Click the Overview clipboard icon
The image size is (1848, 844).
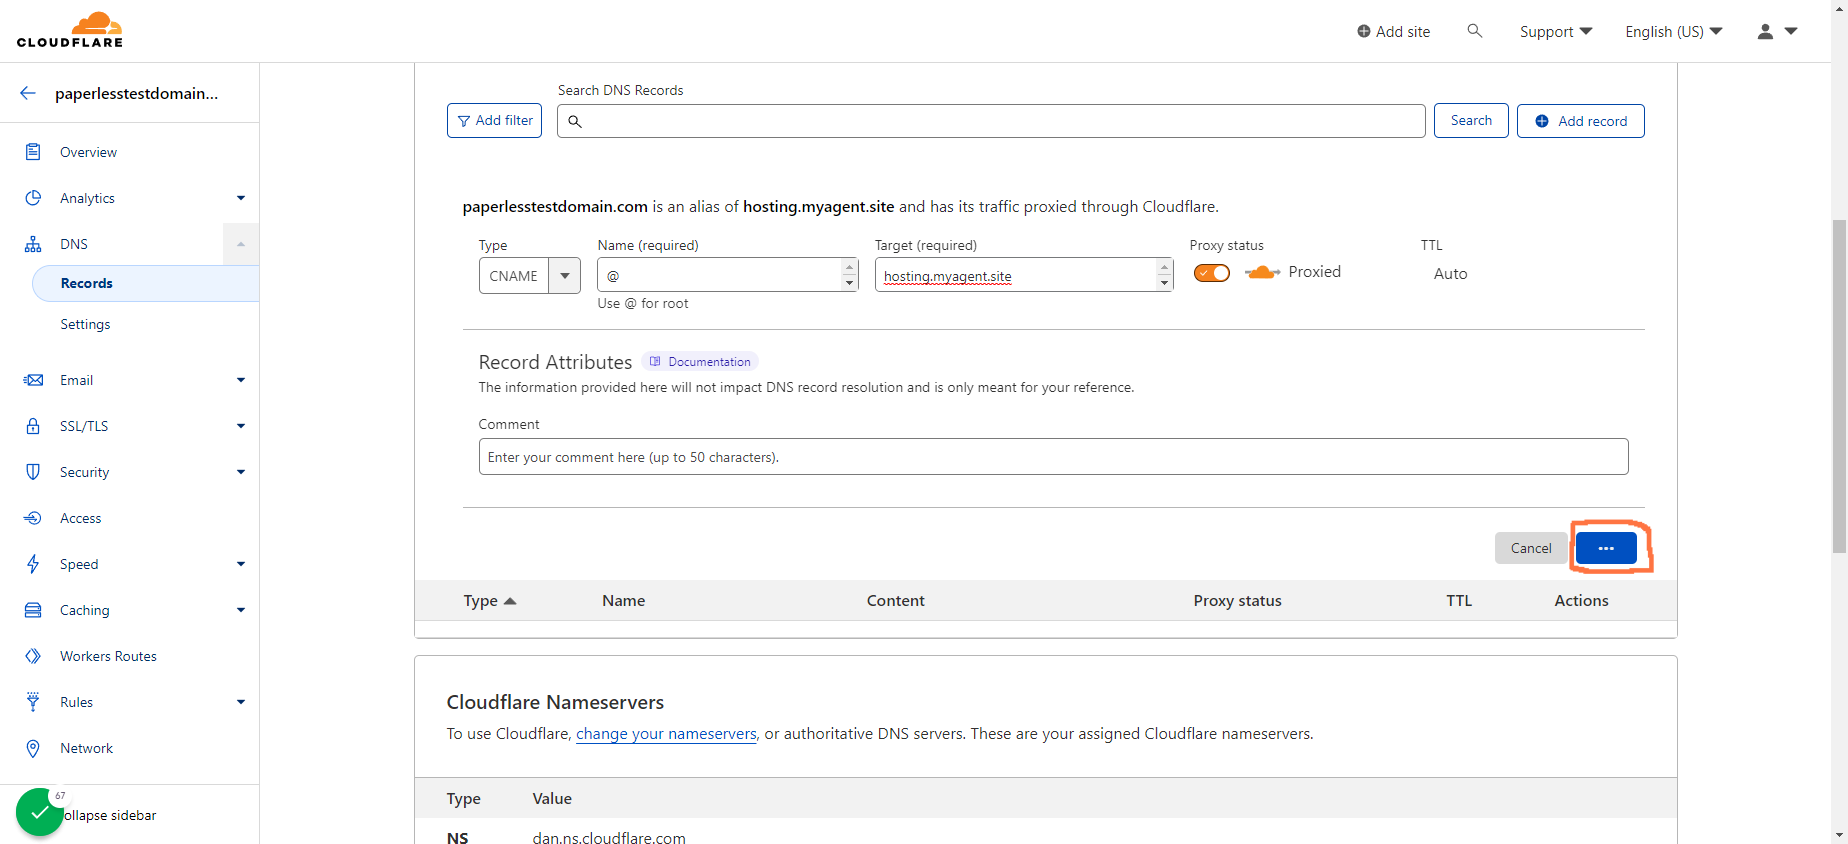[x=33, y=152]
